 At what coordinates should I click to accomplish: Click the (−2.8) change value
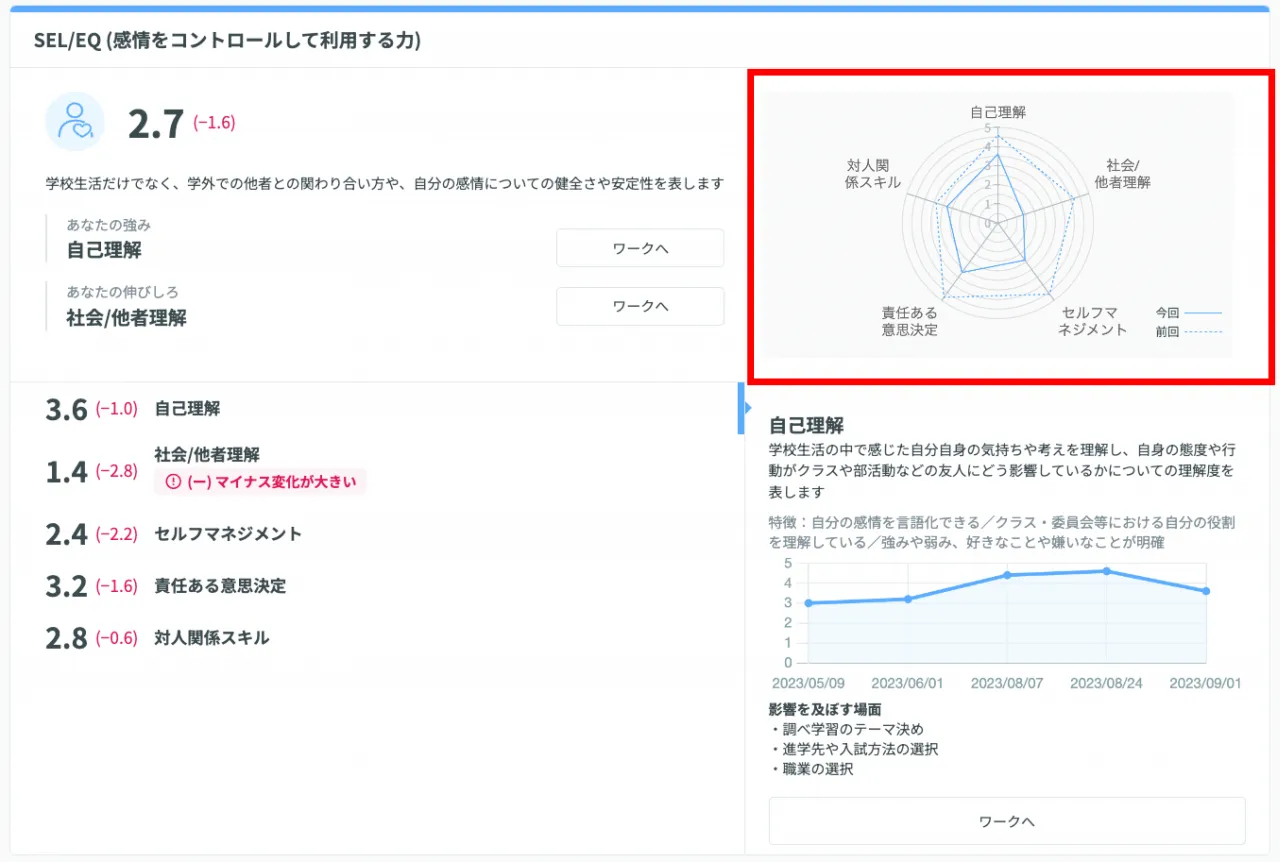pyautogui.click(x=116, y=471)
